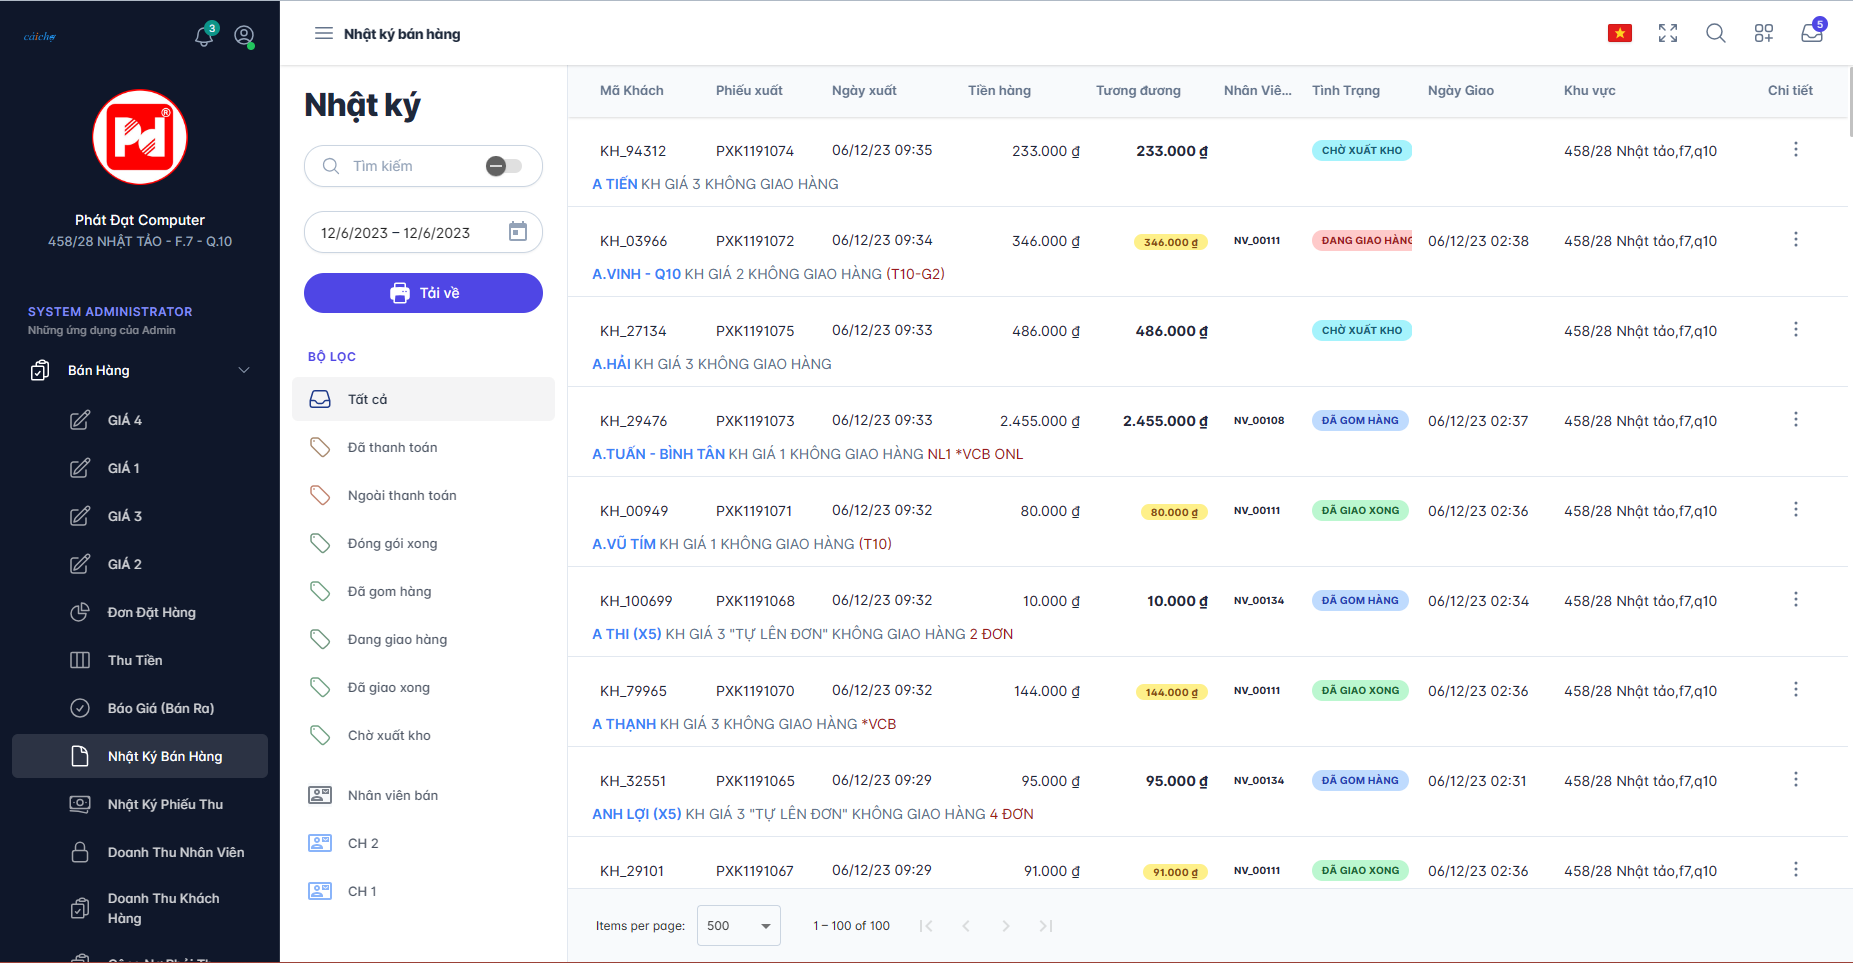Image resolution: width=1853 pixels, height=963 pixels.
Task: Open detail menu for KH_94312 row
Action: pyautogui.click(x=1795, y=150)
